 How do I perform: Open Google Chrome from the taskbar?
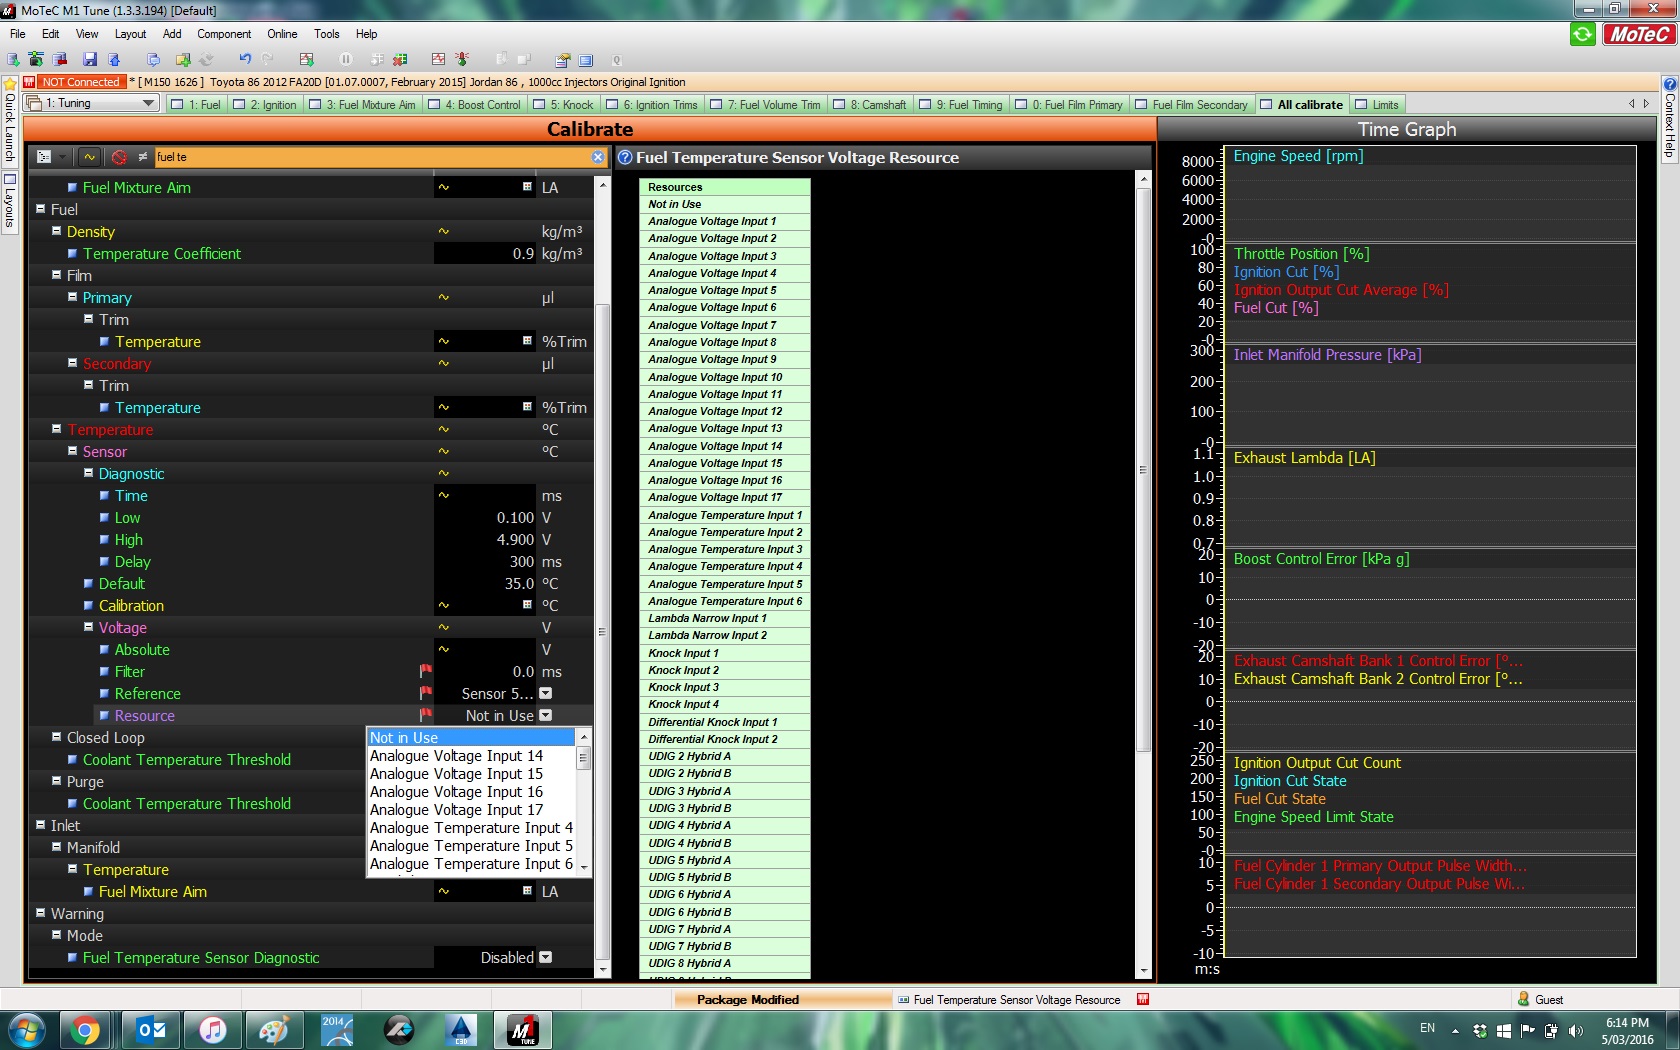coord(85,1030)
